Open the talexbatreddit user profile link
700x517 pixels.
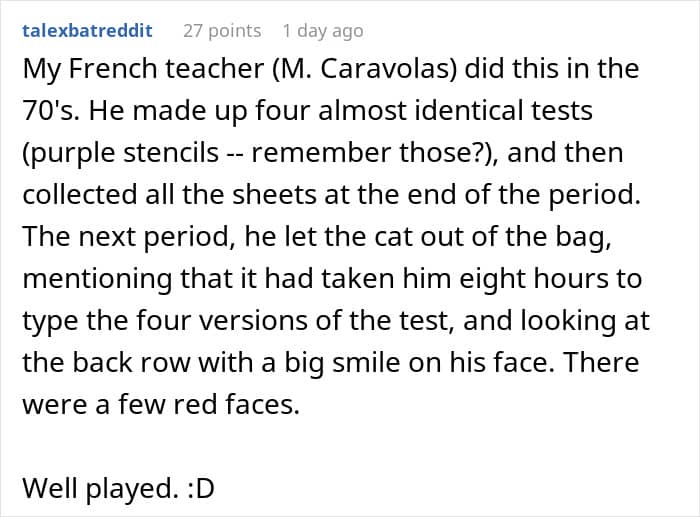[88, 31]
